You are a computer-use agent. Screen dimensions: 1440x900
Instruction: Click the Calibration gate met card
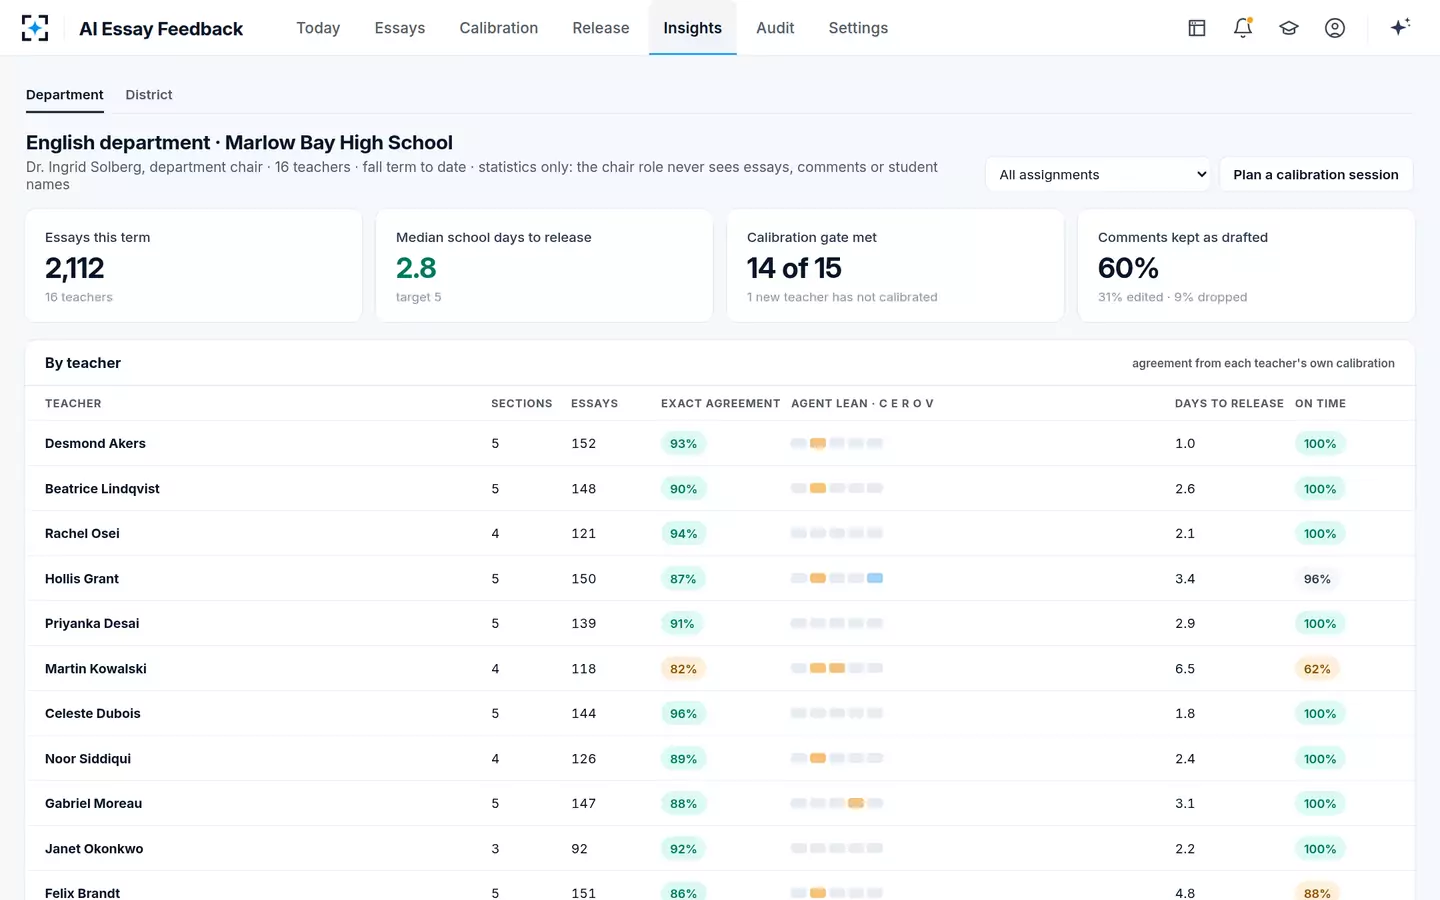coord(896,266)
